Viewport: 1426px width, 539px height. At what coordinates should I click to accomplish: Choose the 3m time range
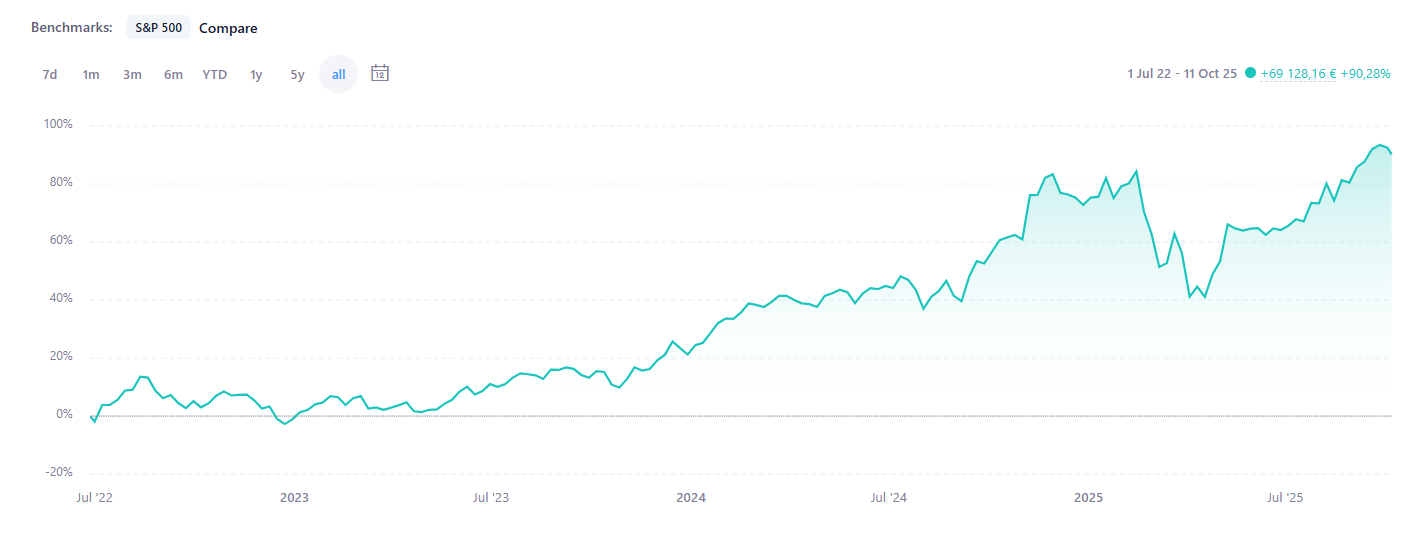pyautogui.click(x=132, y=74)
